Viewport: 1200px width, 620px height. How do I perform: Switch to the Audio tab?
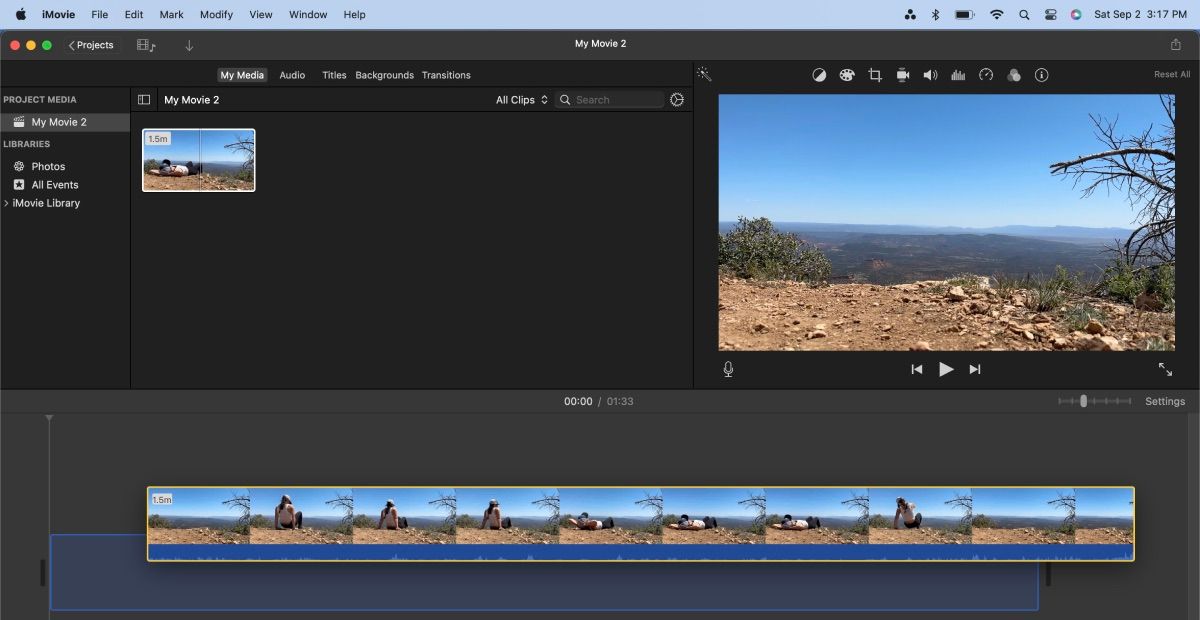click(292, 74)
